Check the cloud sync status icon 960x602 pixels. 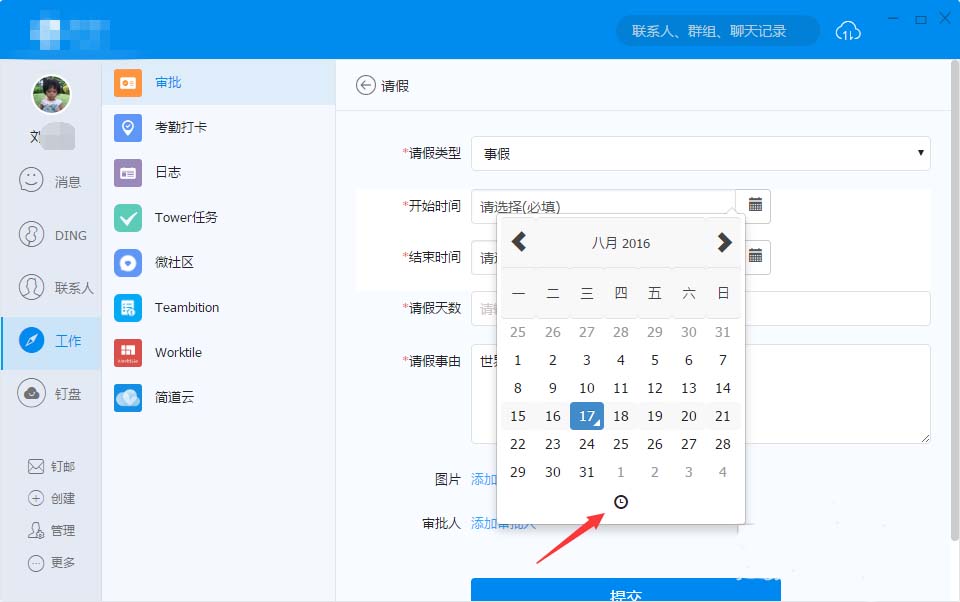(x=847, y=31)
